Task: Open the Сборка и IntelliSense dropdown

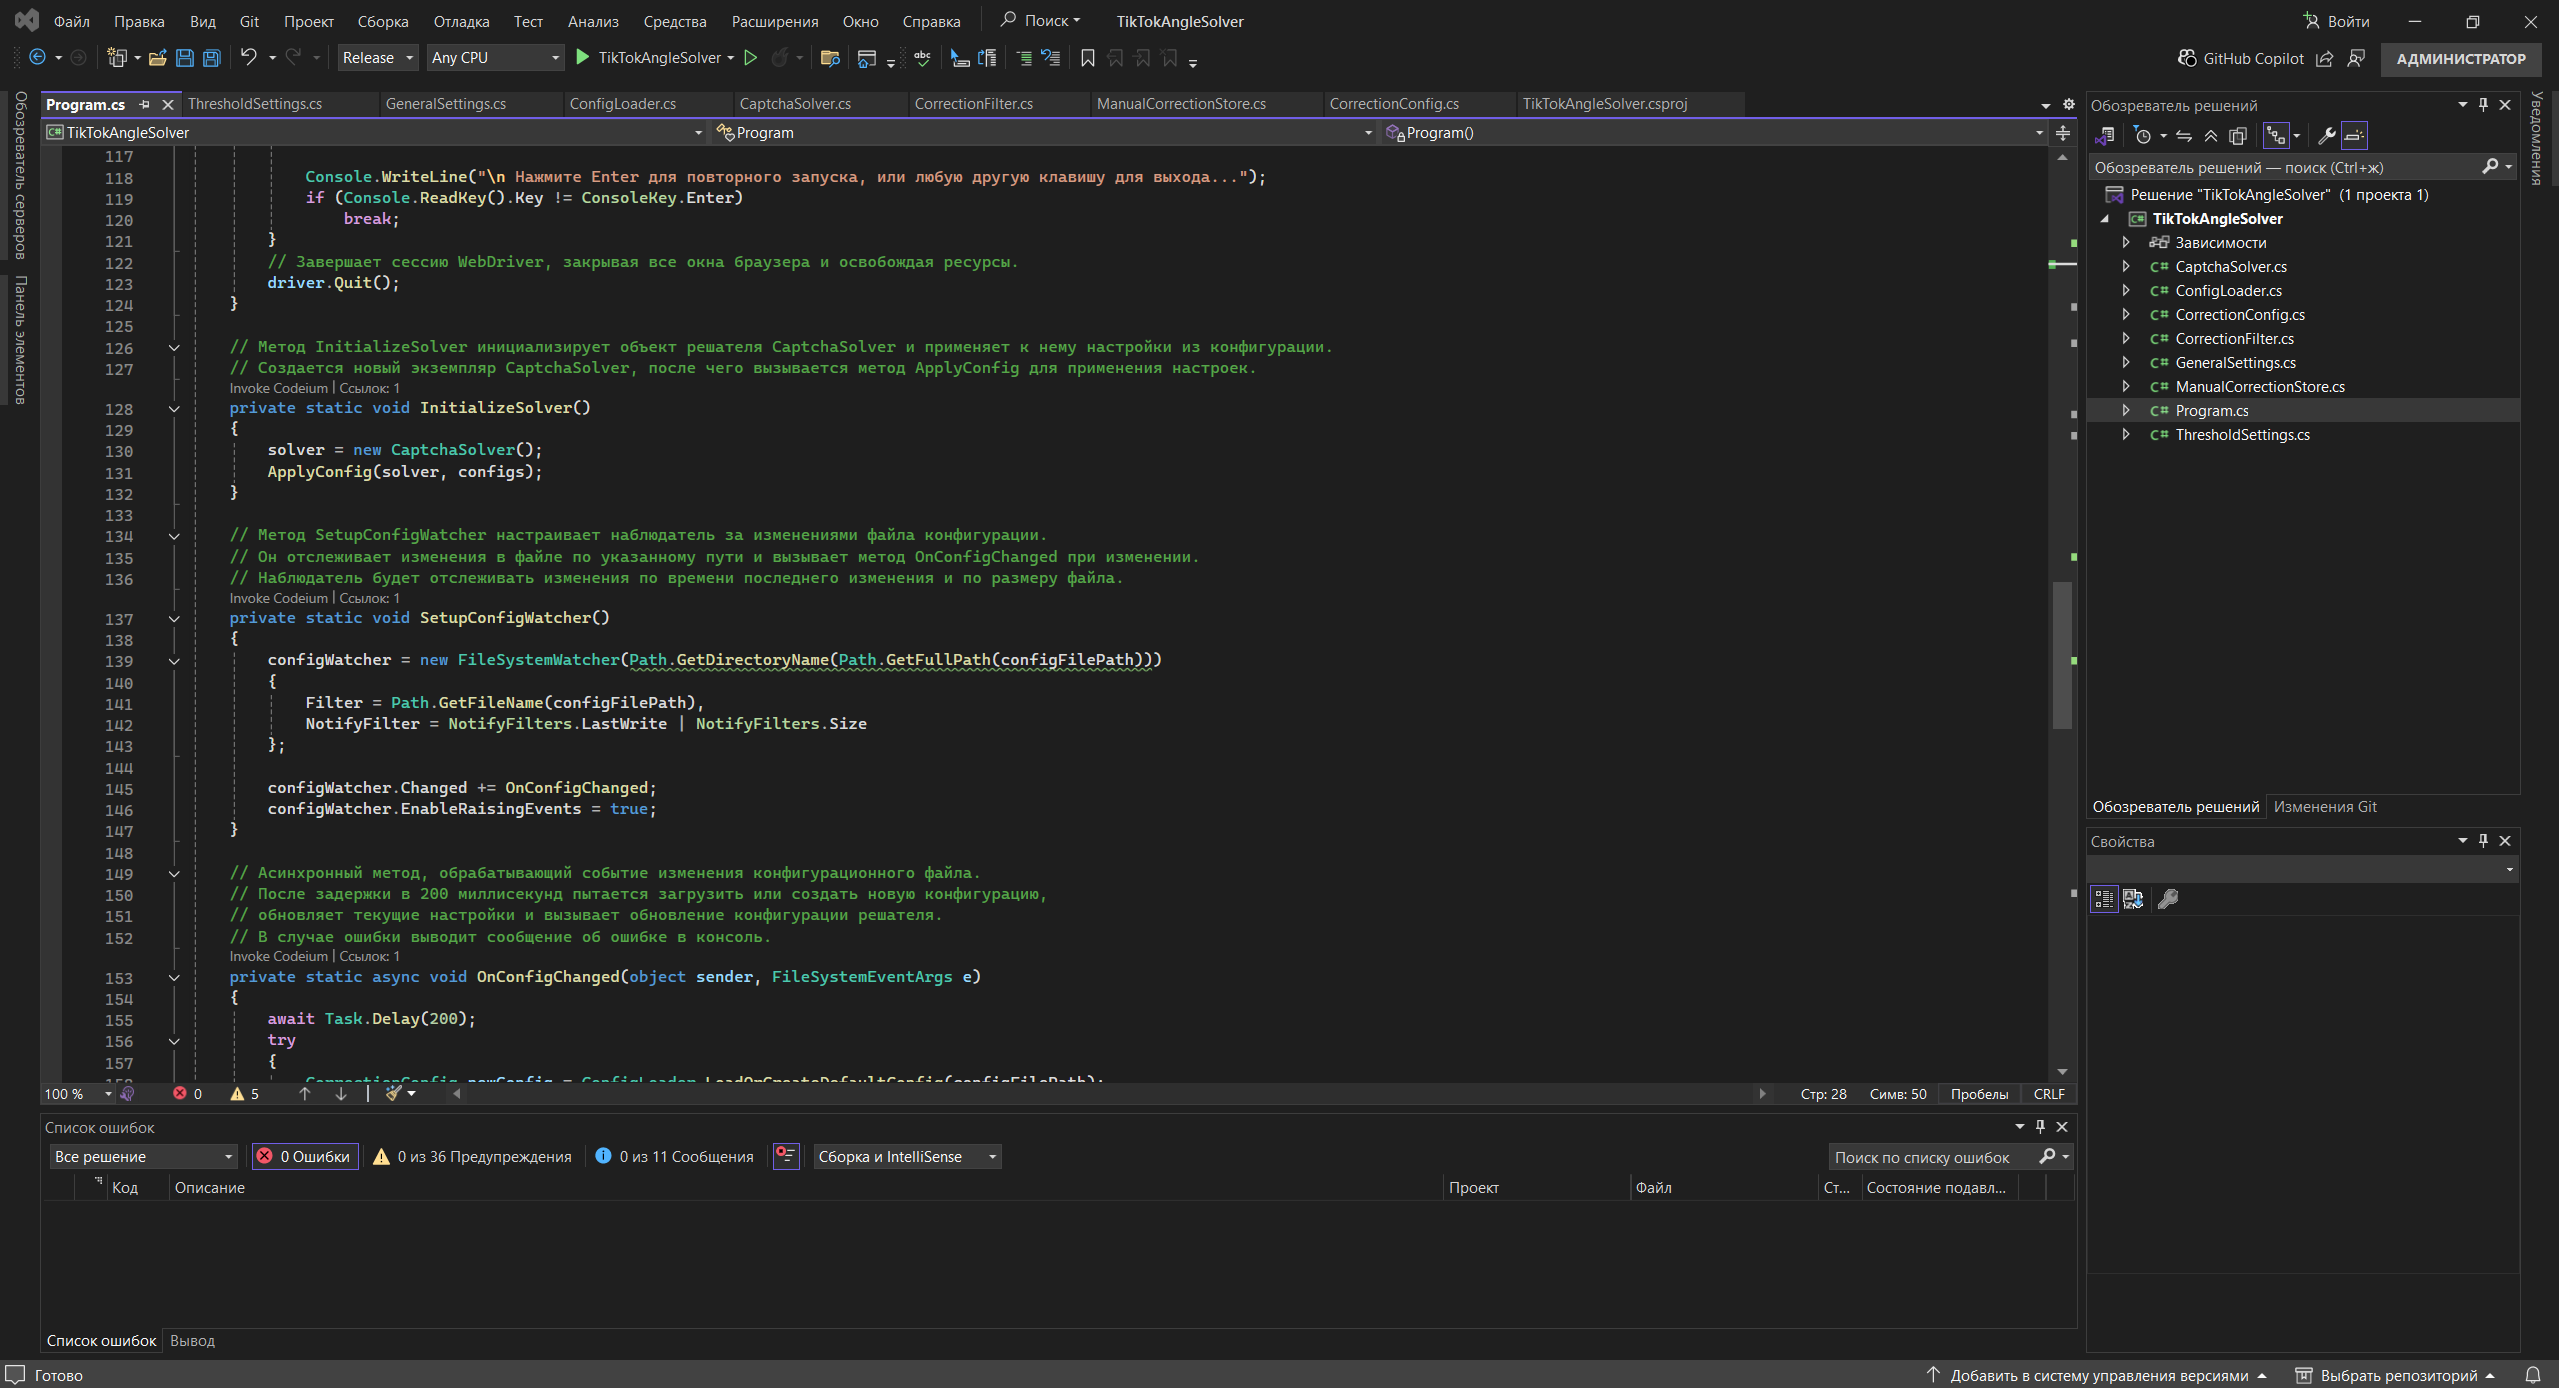Action: point(907,1156)
